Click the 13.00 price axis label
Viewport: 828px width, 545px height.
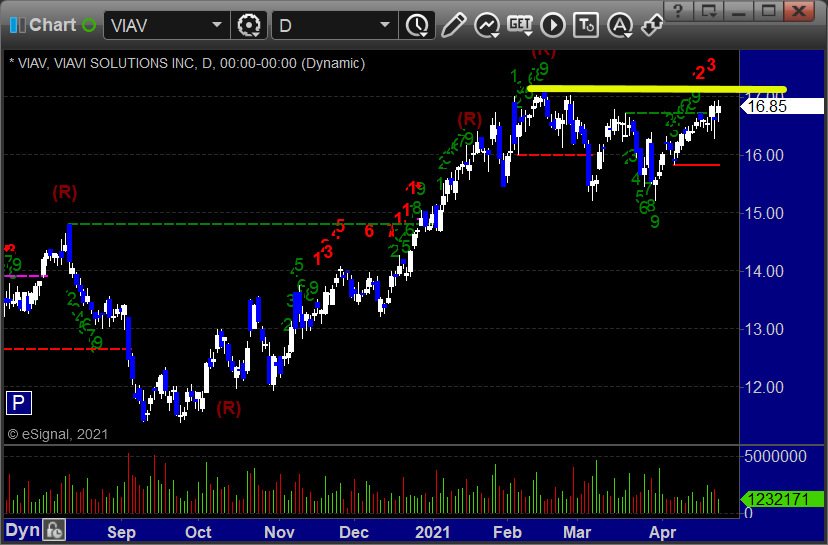point(764,329)
